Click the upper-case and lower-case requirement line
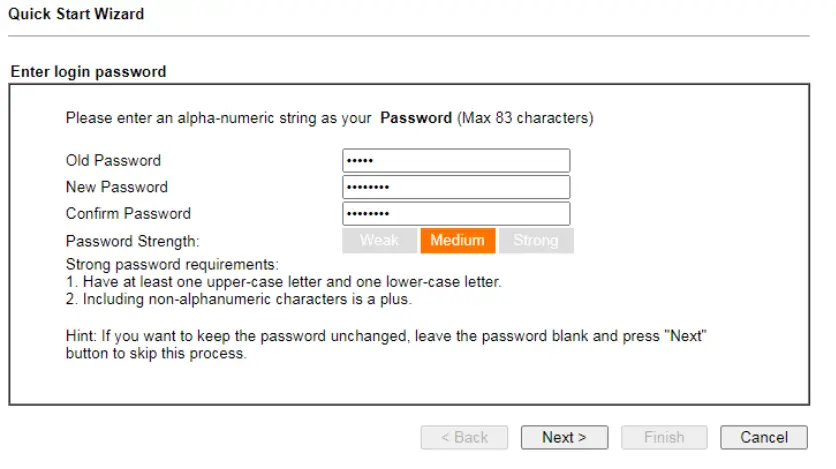The width and height of the screenshot is (836, 469). (283, 282)
